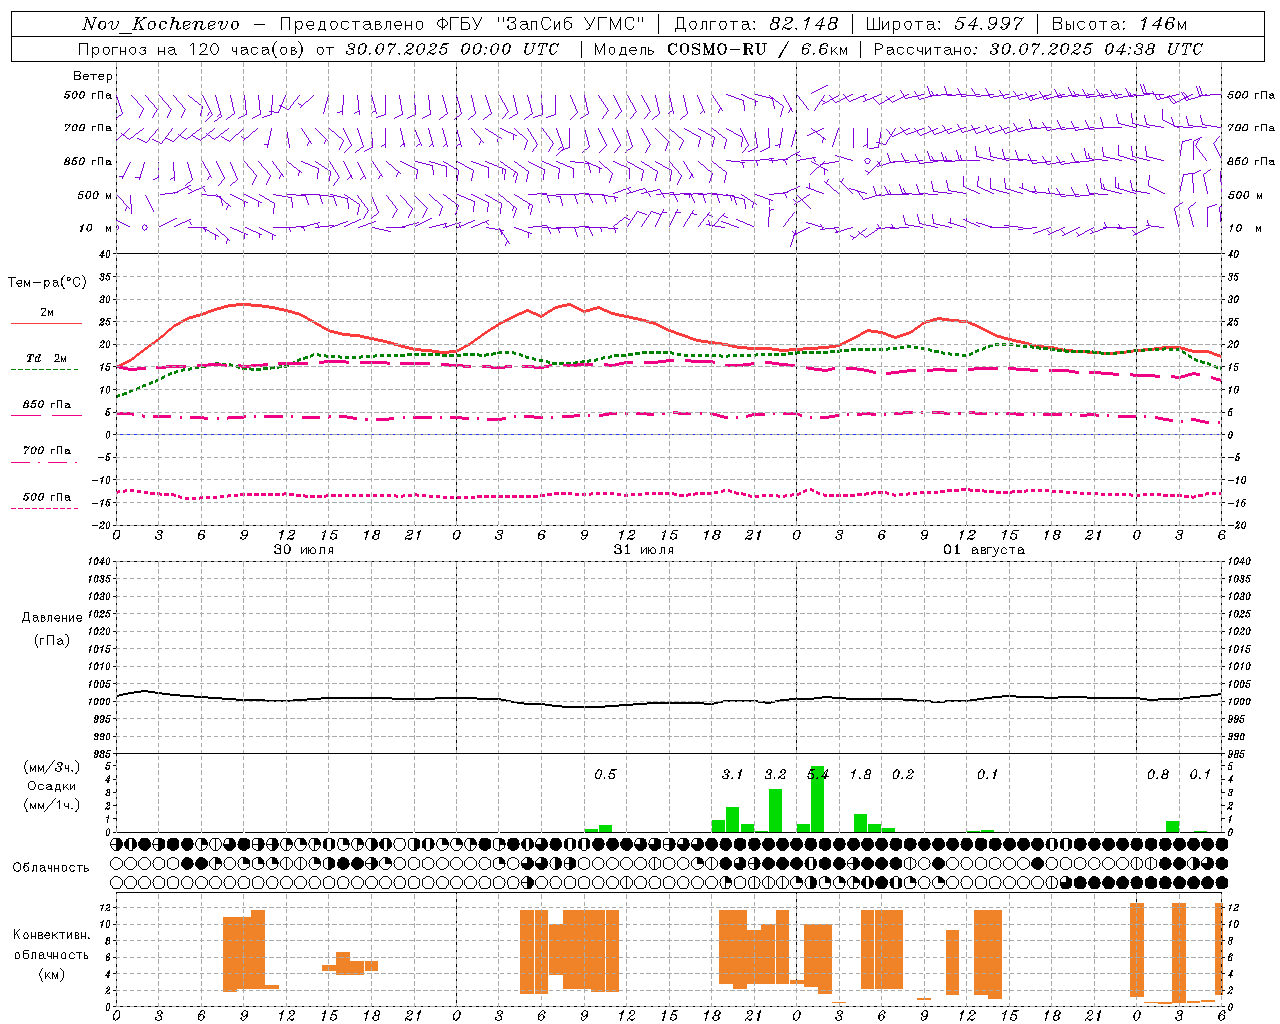Image resolution: width=1280 pixels, height=1024 pixels.
Task: Click the Модель COSMO-RU / 6.6км label
Action: click(x=721, y=49)
